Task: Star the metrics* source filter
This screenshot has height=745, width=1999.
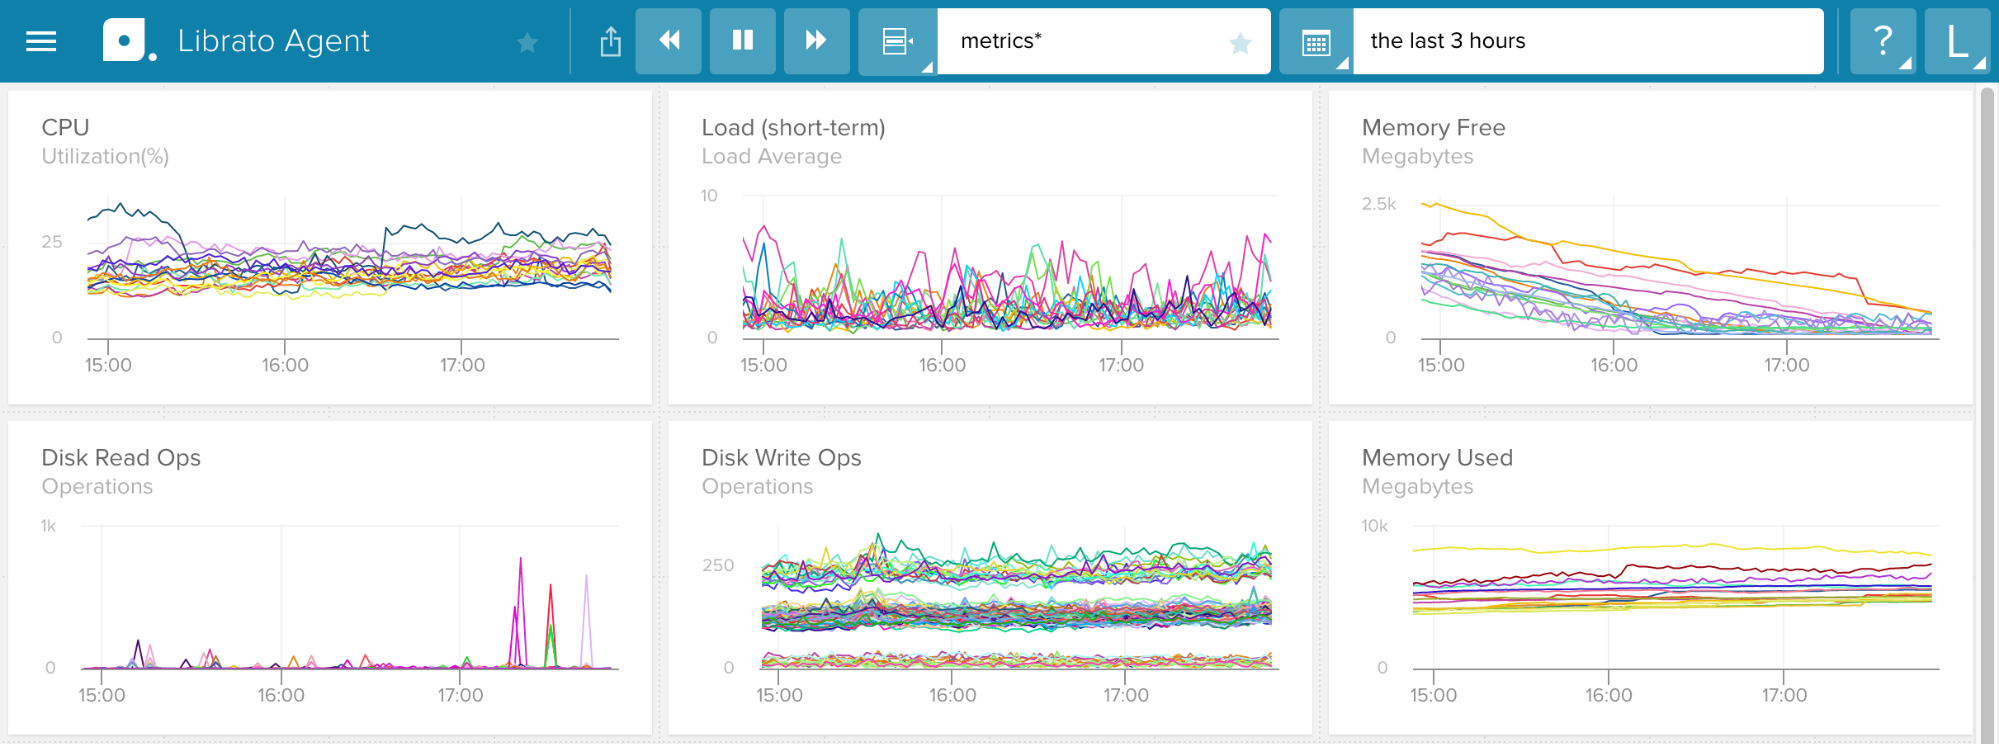Action: point(1240,42)
